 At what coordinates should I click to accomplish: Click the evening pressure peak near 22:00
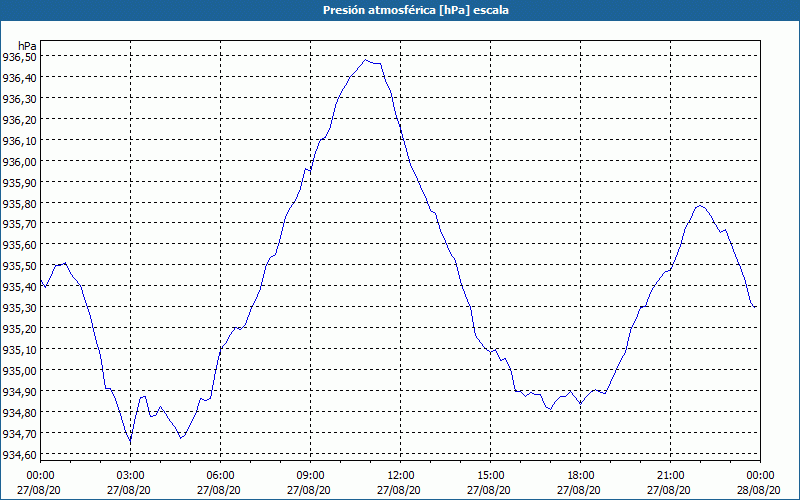click(x=699, y=206)
